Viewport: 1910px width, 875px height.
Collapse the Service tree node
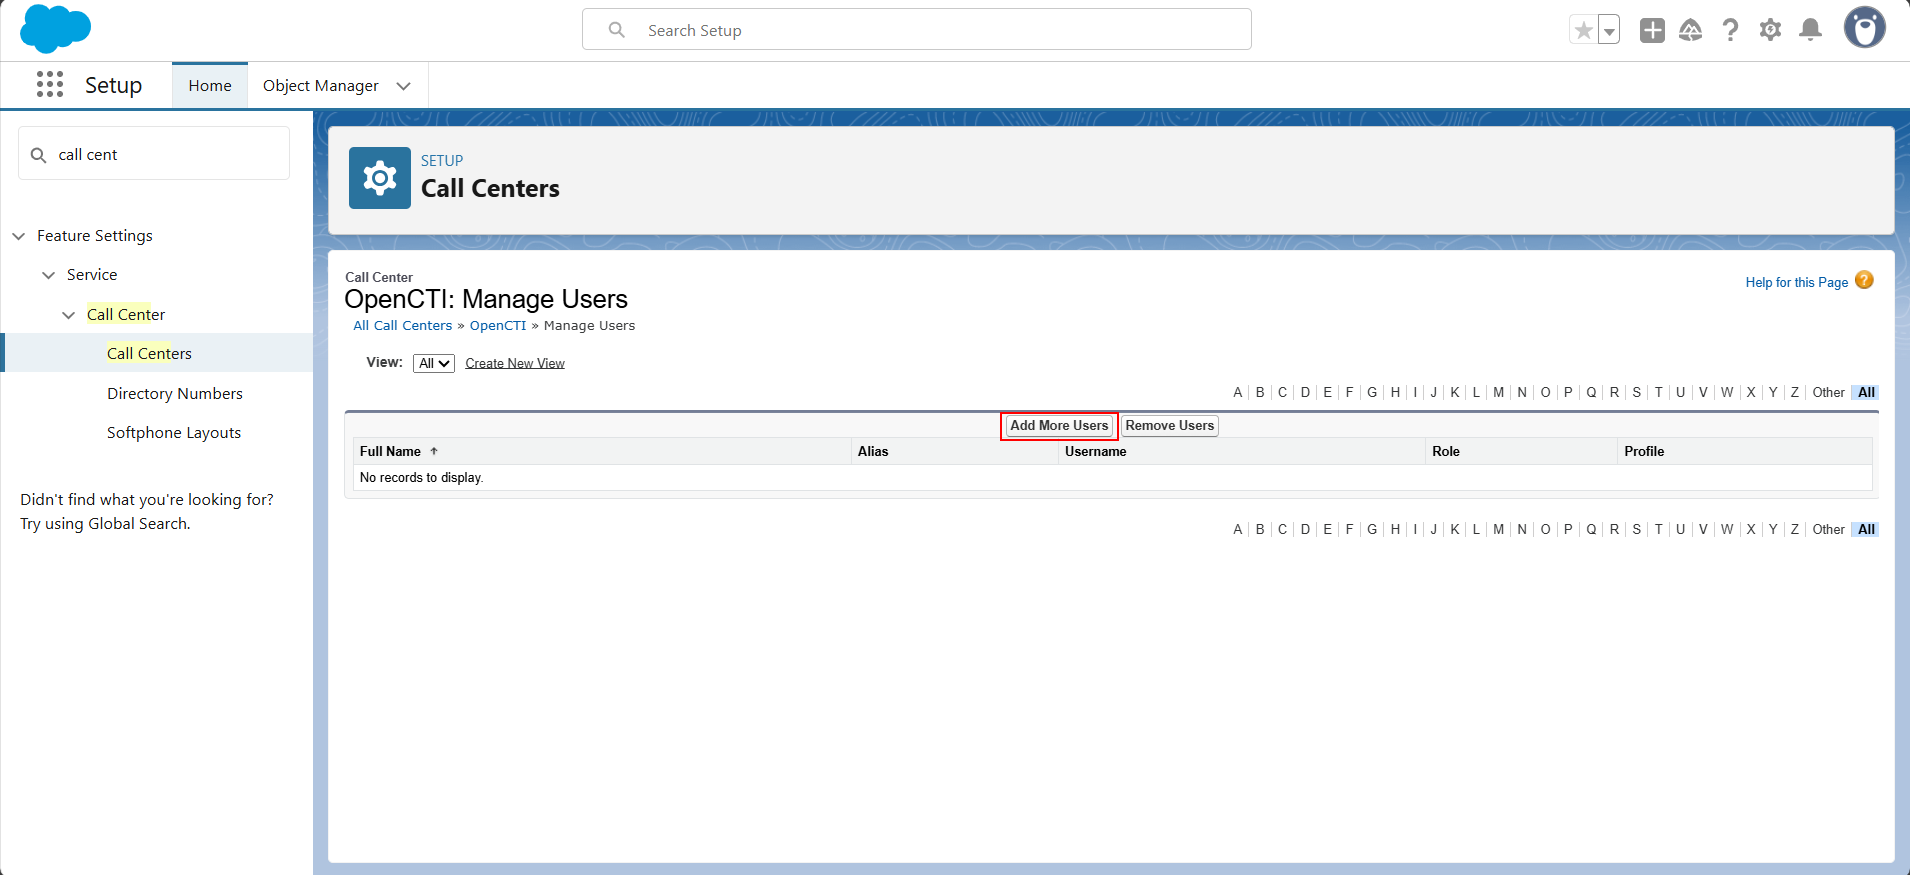pos(48,275)
